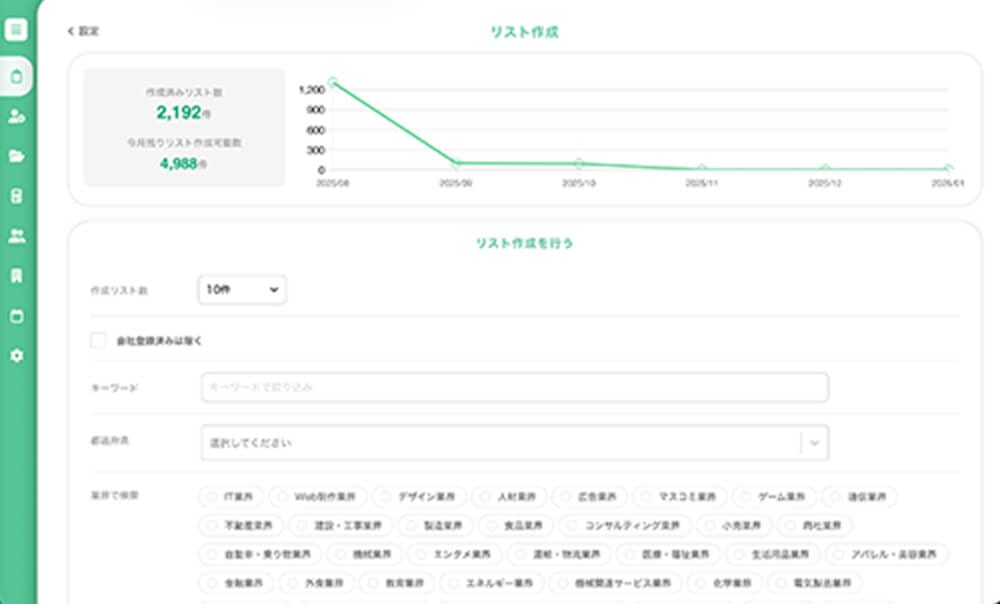1000x604 pixels.
Task: Open the user management sidebar icon
Action: (16, 117)
